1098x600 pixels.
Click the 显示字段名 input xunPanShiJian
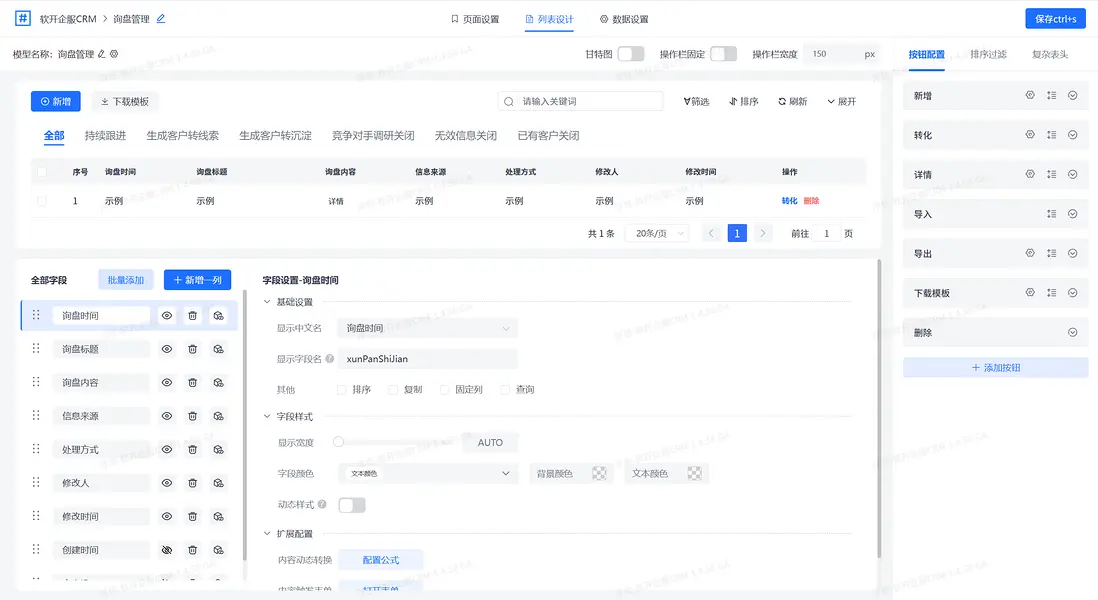point(427,359)
